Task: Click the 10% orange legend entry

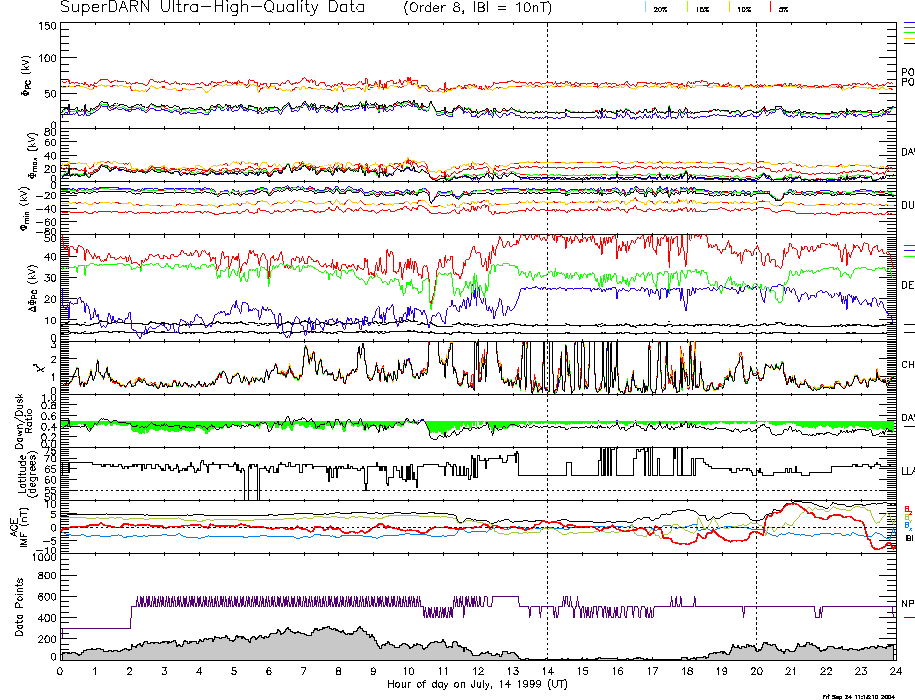Action: pyautogui.click(x=742, y=8)
